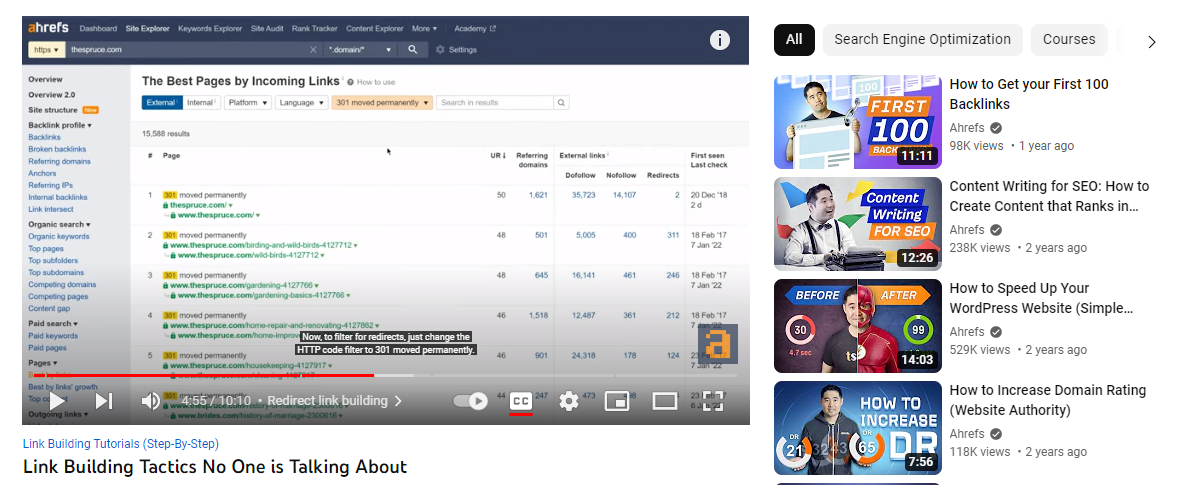Viewport: 1178px width, 485px height.
Task: Open the How to Increase DR thumbnail
Action: coord(858,428)
